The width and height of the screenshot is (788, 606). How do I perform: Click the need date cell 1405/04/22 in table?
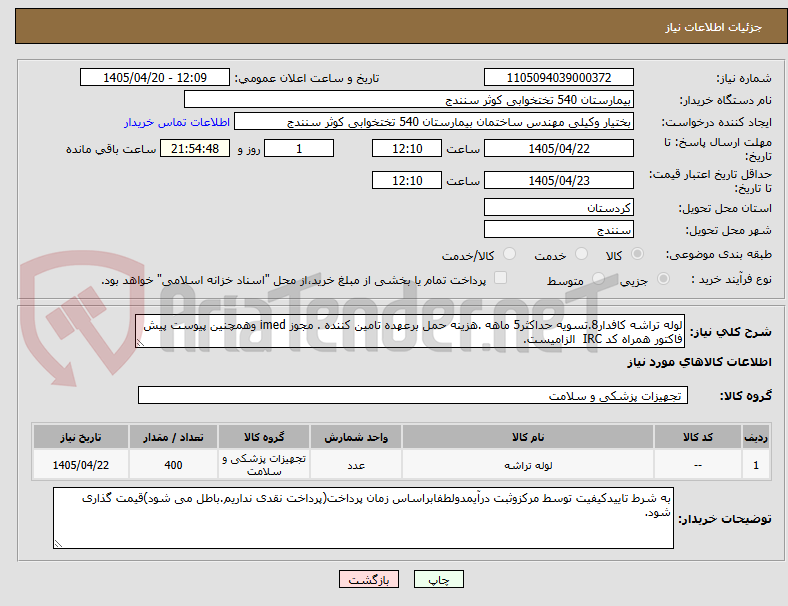pos(81,465)
